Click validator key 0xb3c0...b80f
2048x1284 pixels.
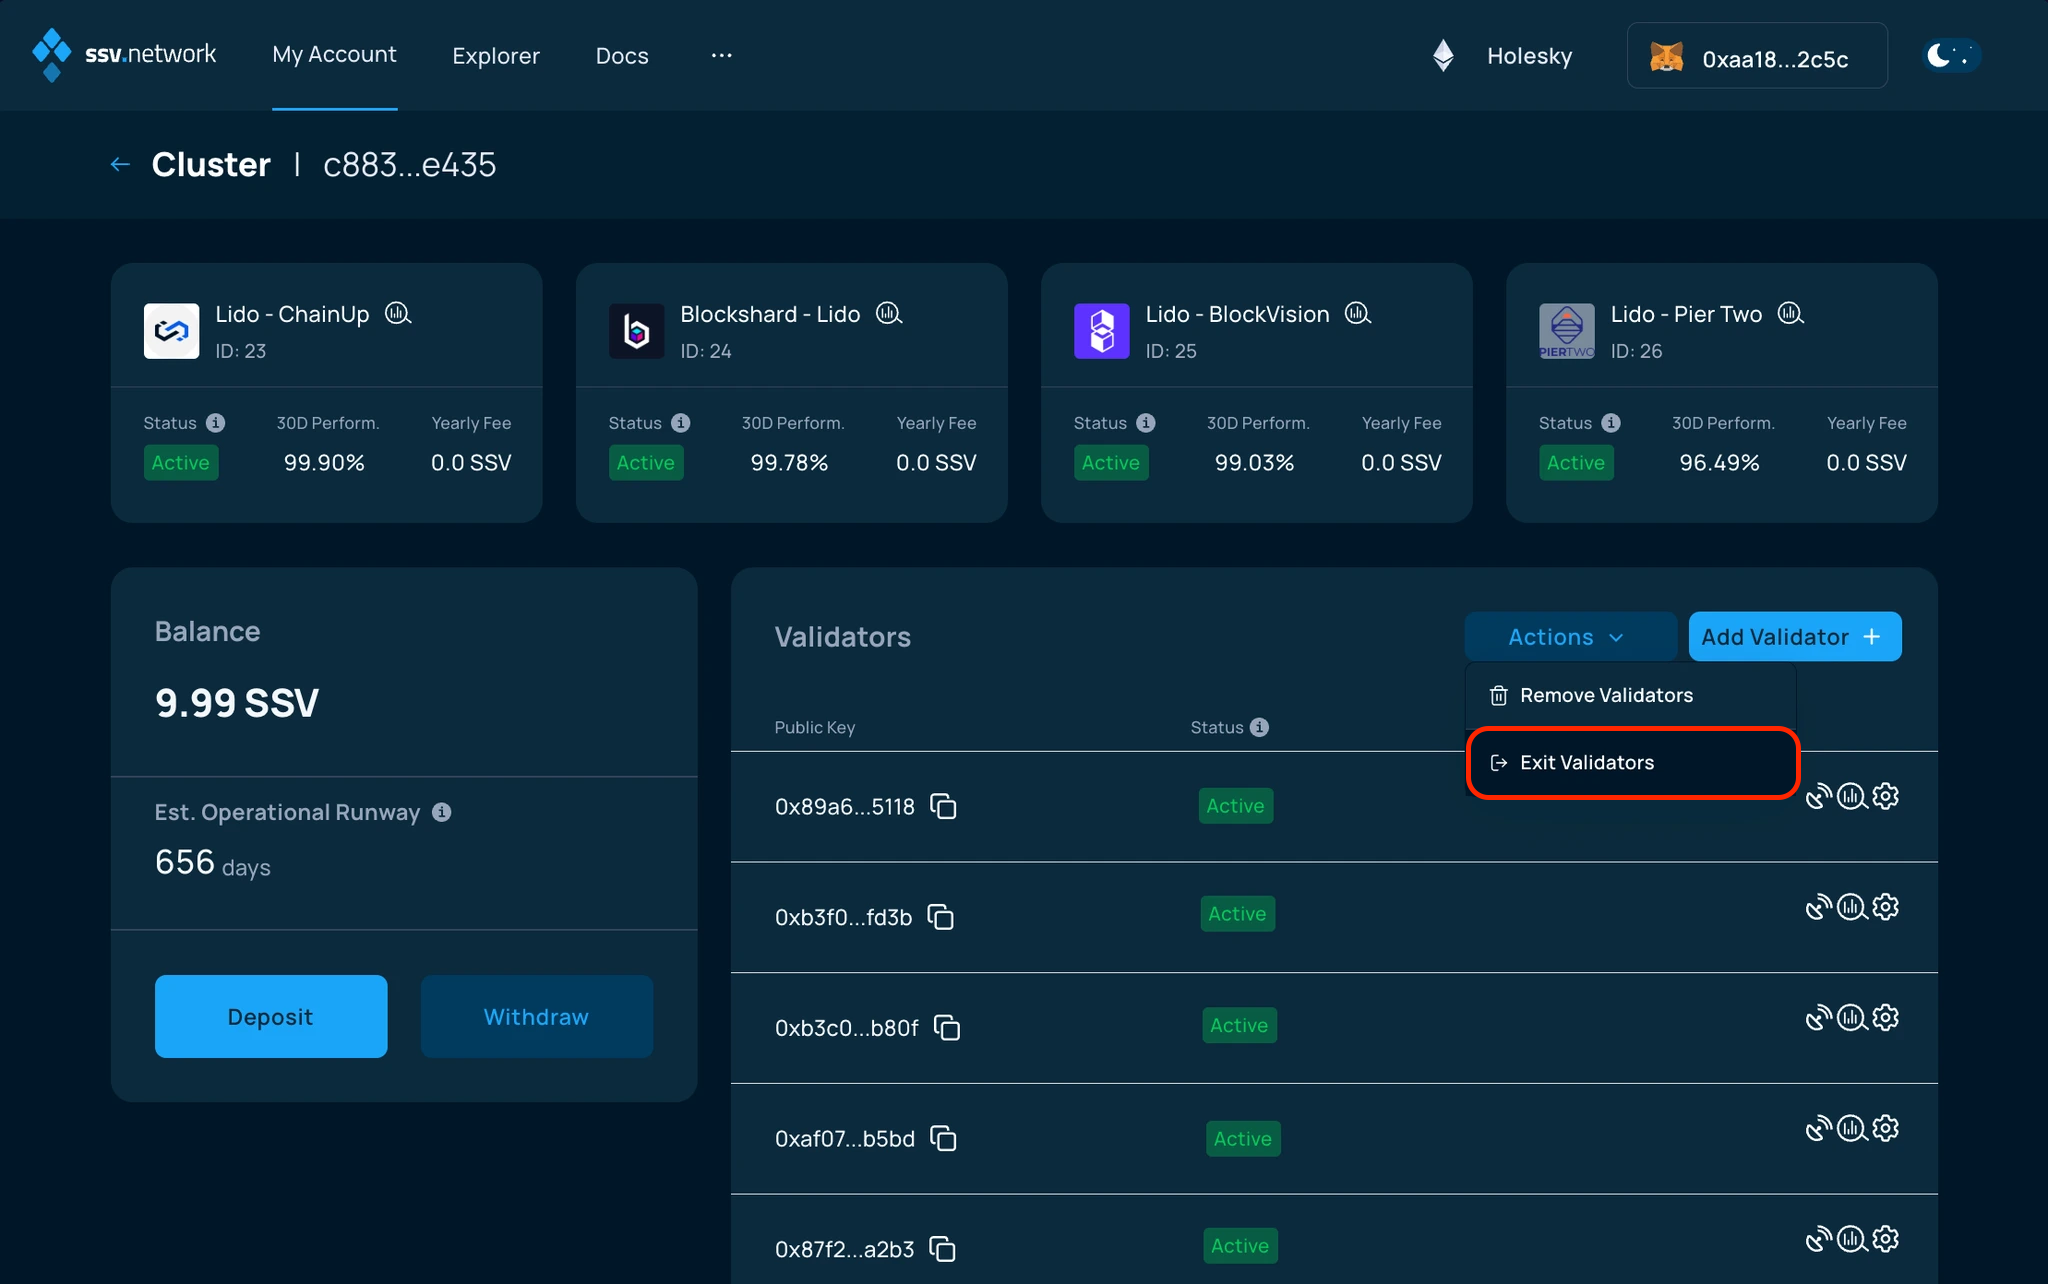click(x=847, y=1028)
